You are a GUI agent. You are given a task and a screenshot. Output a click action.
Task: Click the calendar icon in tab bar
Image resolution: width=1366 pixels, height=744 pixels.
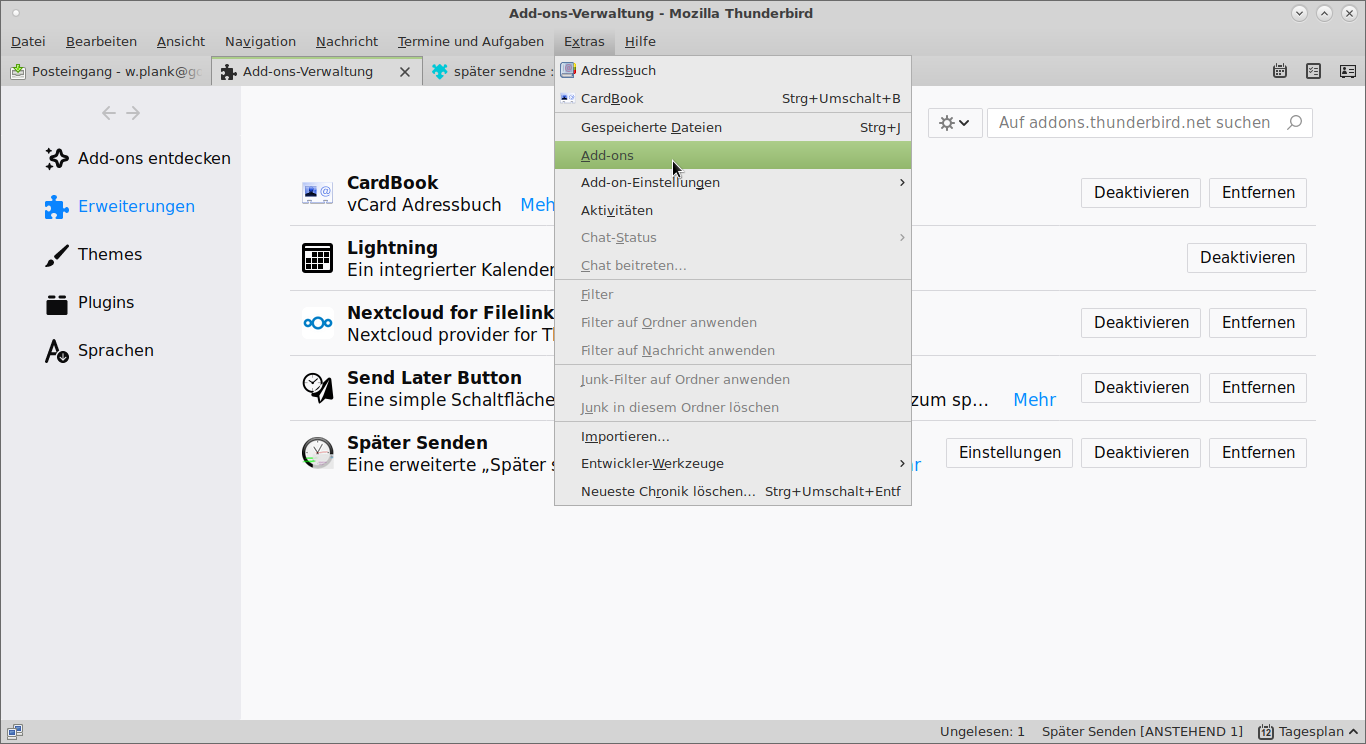point(1280,71)
